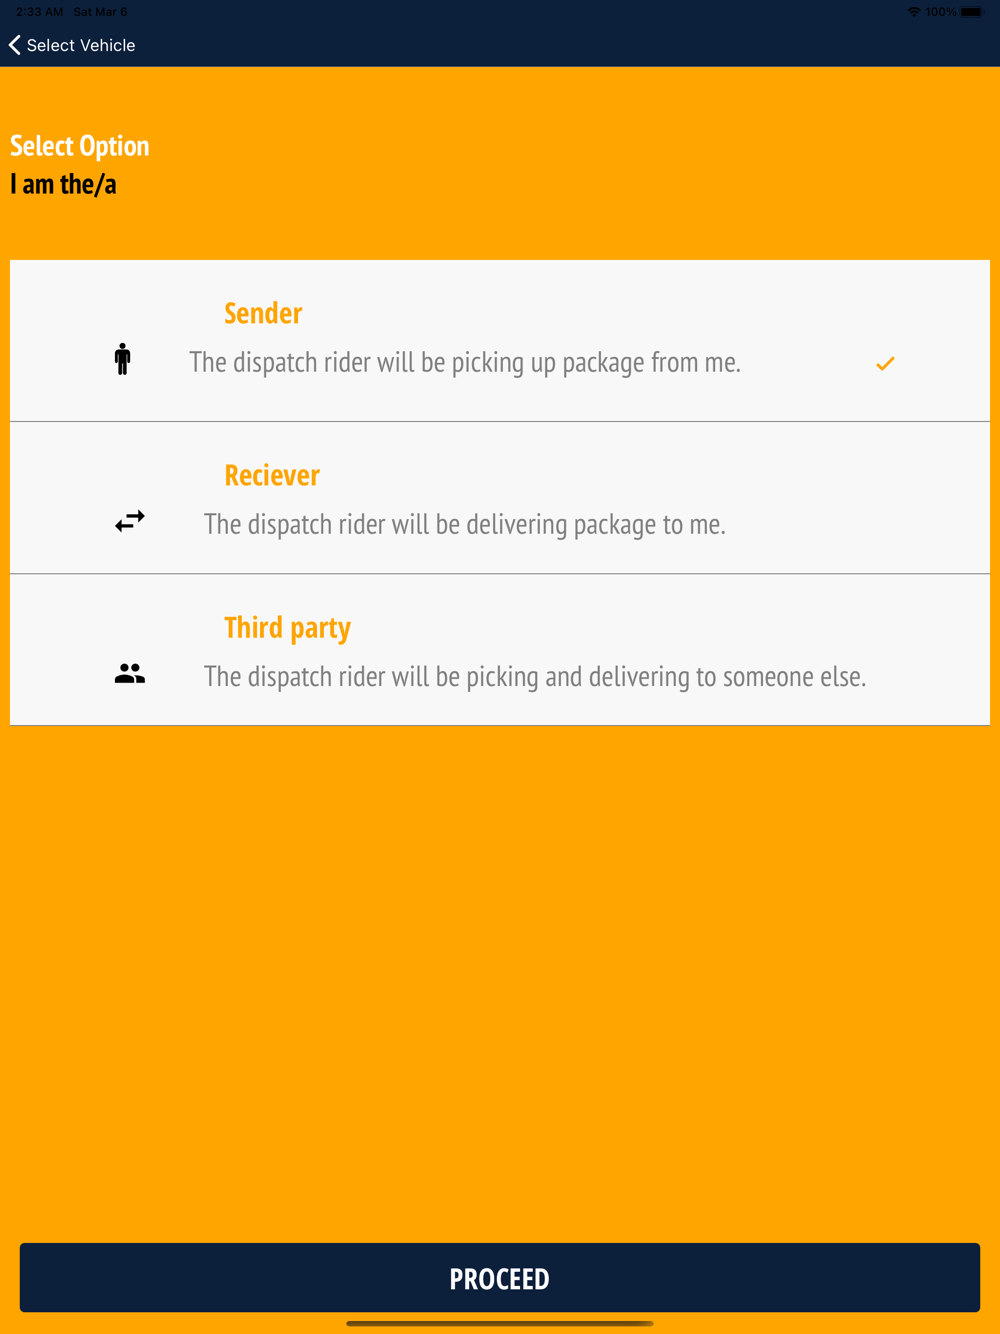Click the PROCEED button
Image resolution: width=1000 pixels, height=1334 pixels.
click(500, 1278)
